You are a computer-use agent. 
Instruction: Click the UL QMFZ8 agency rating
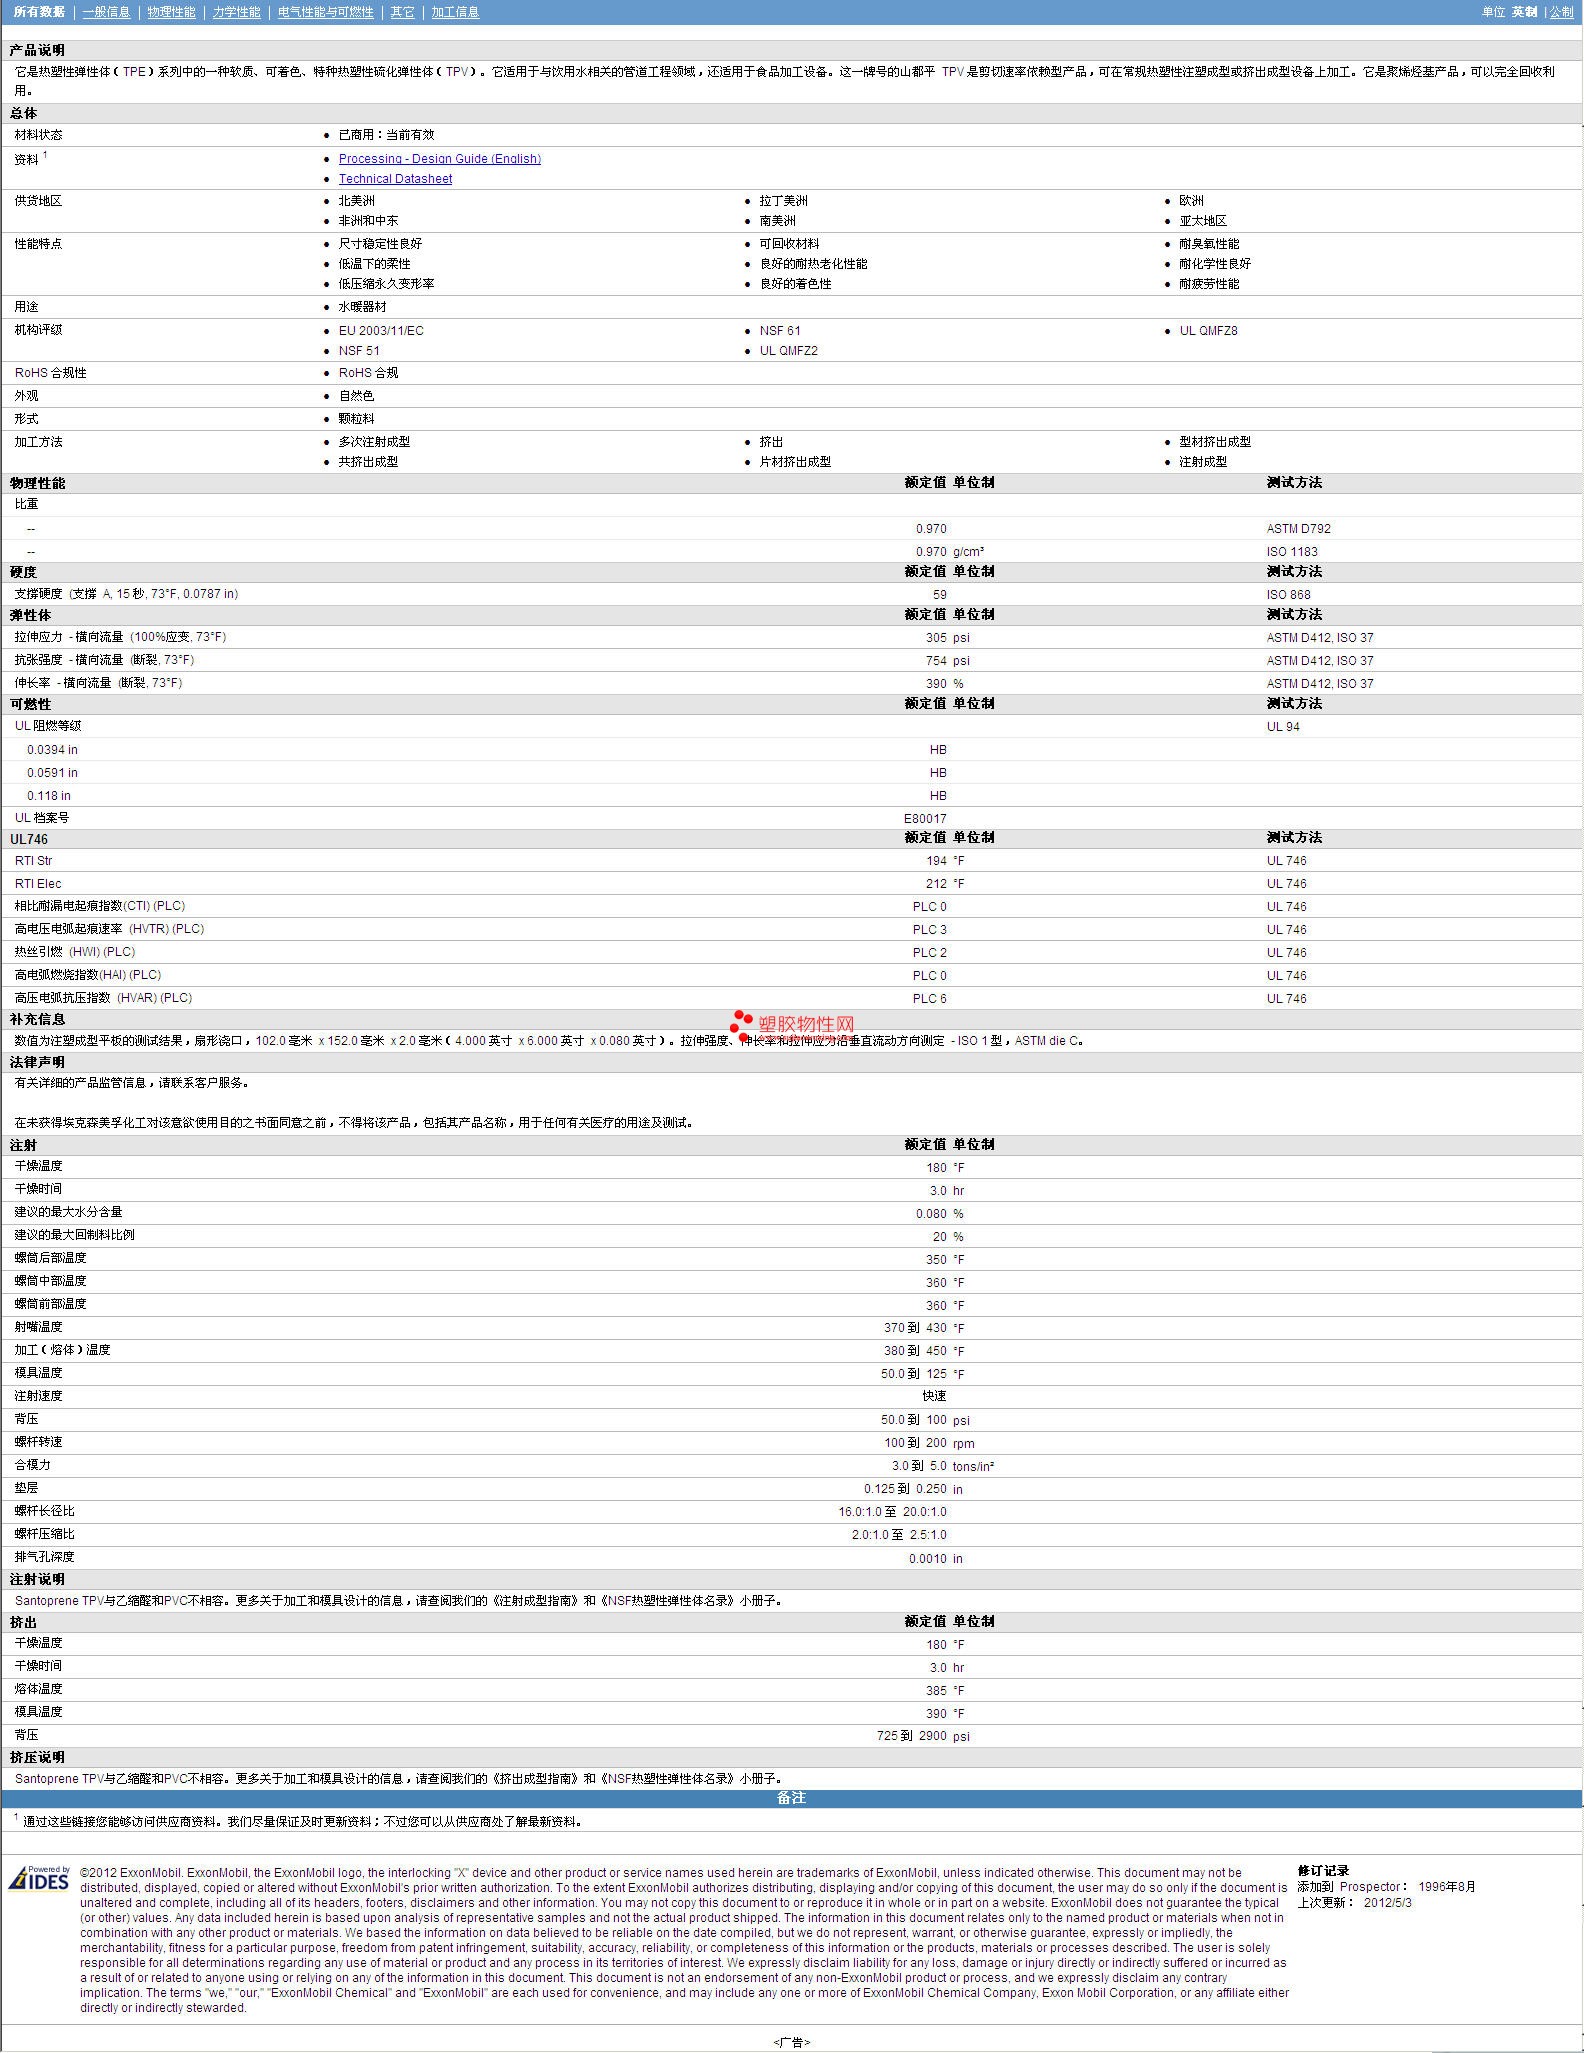tap(1208, 331)
